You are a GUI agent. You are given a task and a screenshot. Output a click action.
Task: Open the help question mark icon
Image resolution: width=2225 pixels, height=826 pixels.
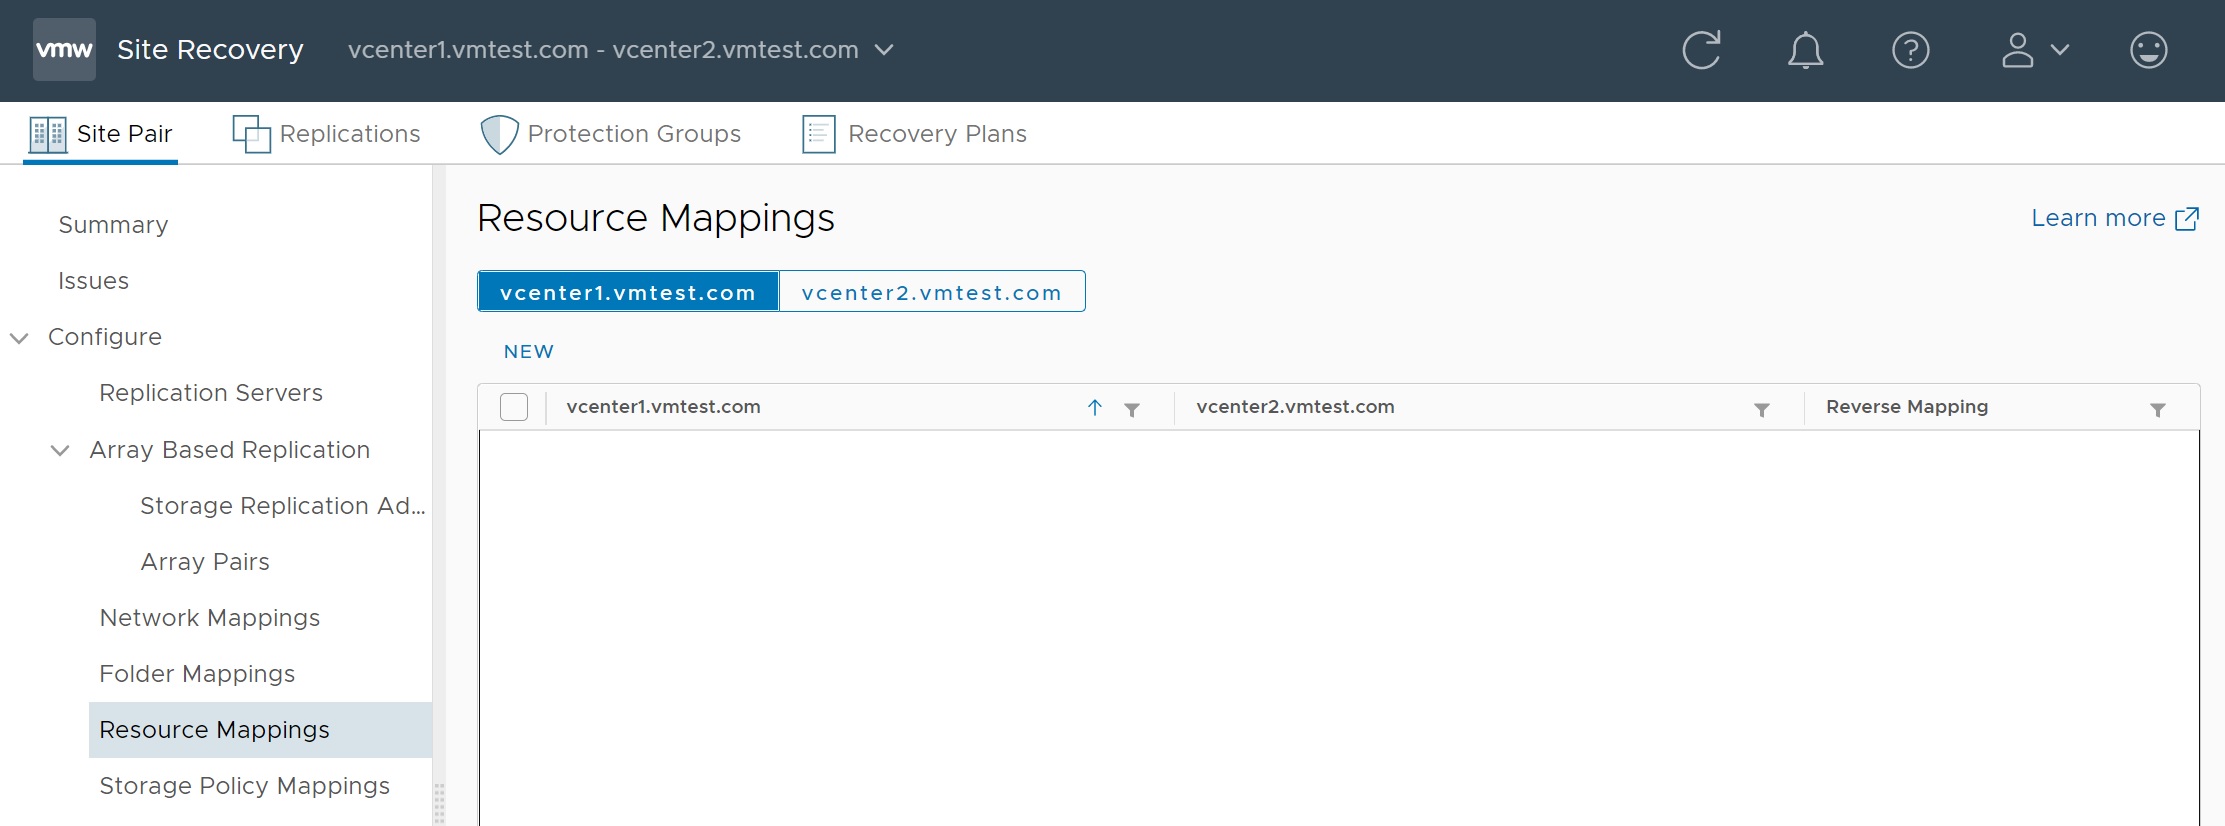pos(1910,50)
